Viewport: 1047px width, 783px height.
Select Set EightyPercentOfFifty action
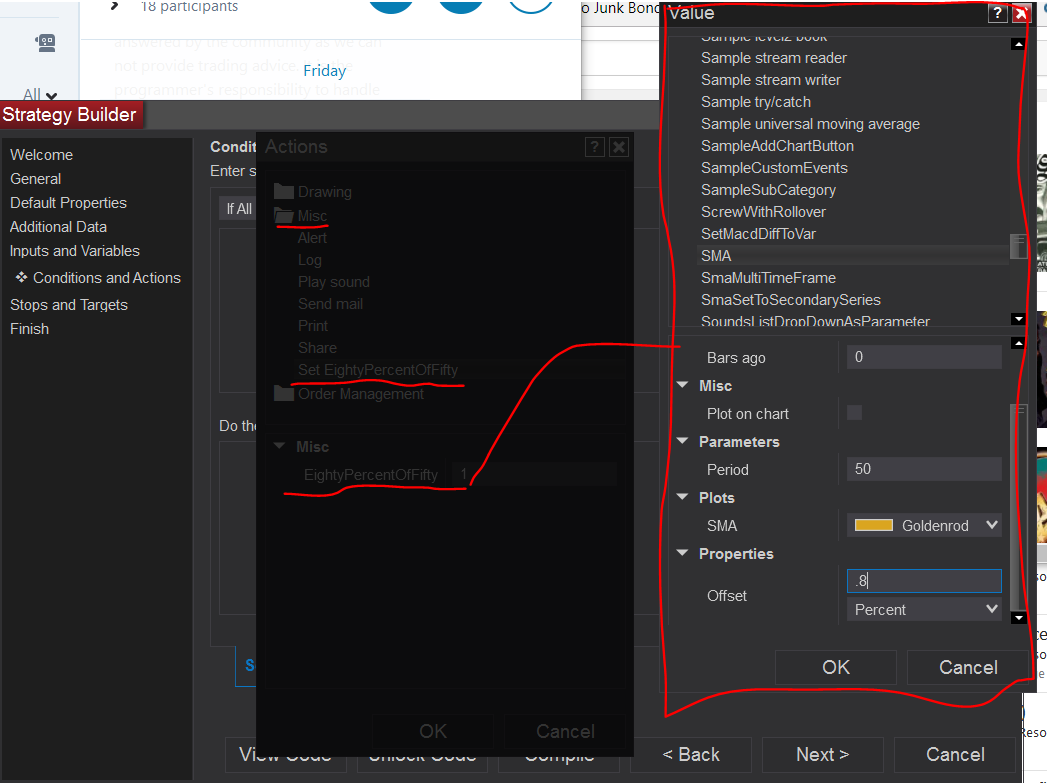pos(378,370)
